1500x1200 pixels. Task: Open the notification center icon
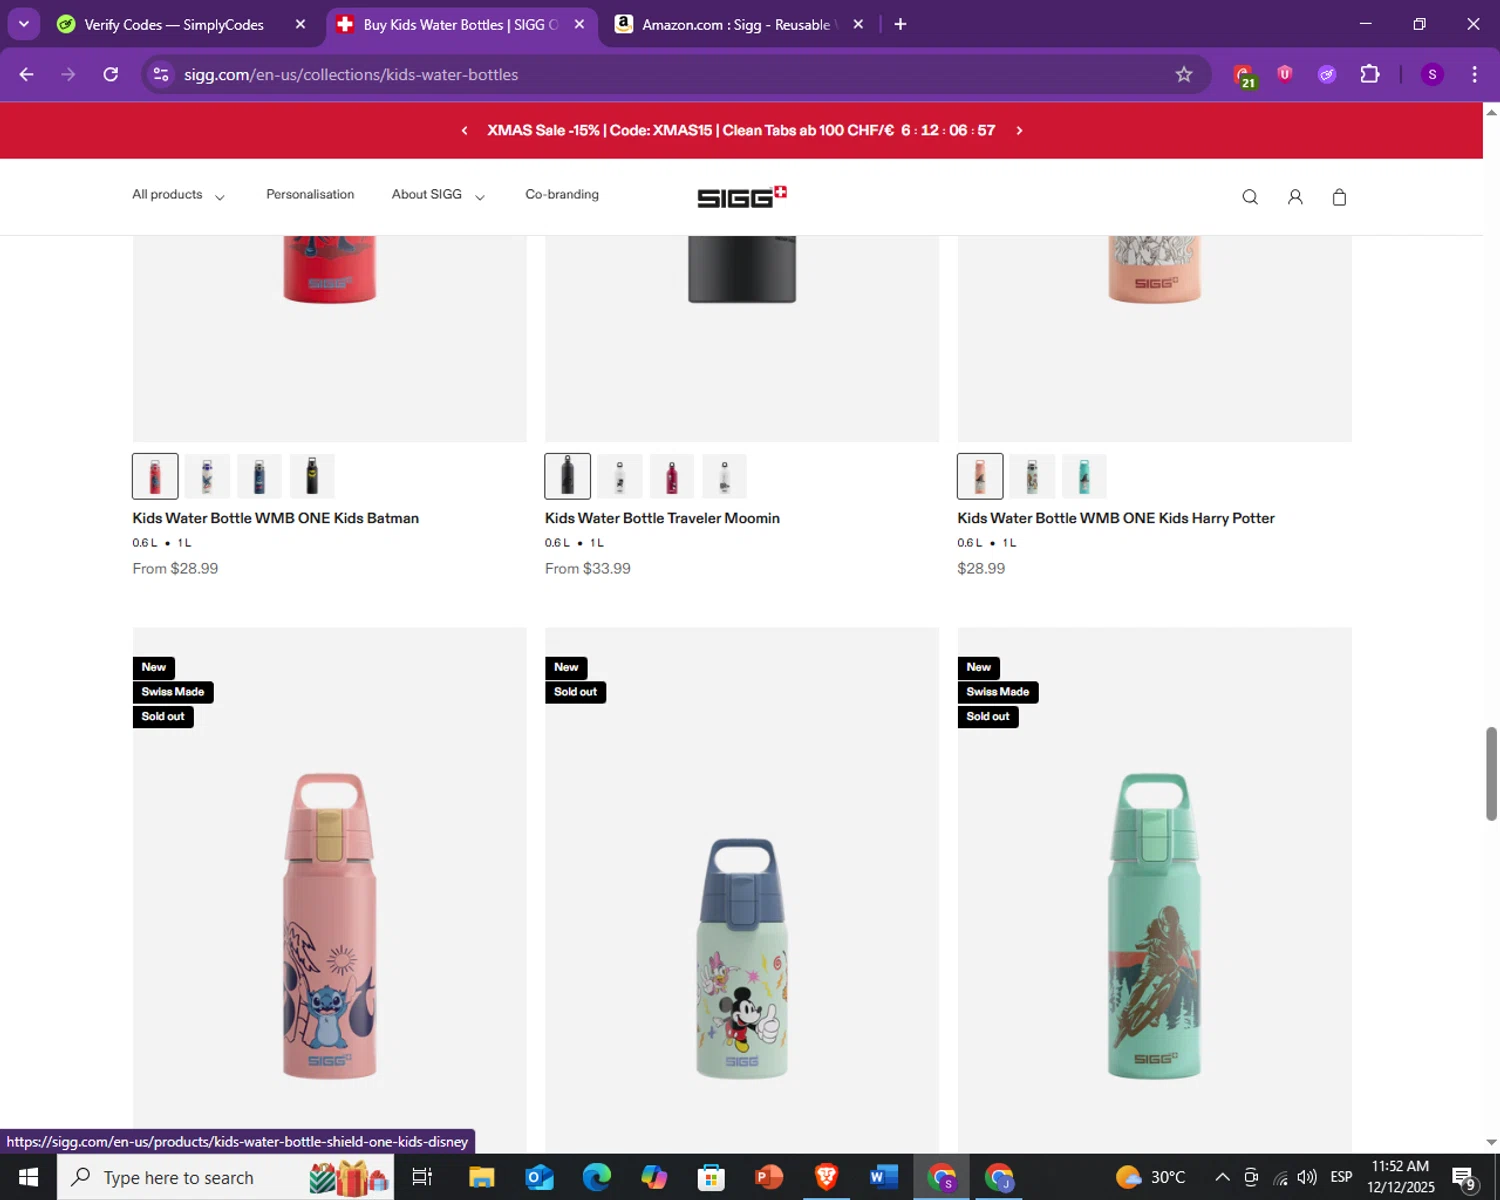click(x=1464, y=1178)
